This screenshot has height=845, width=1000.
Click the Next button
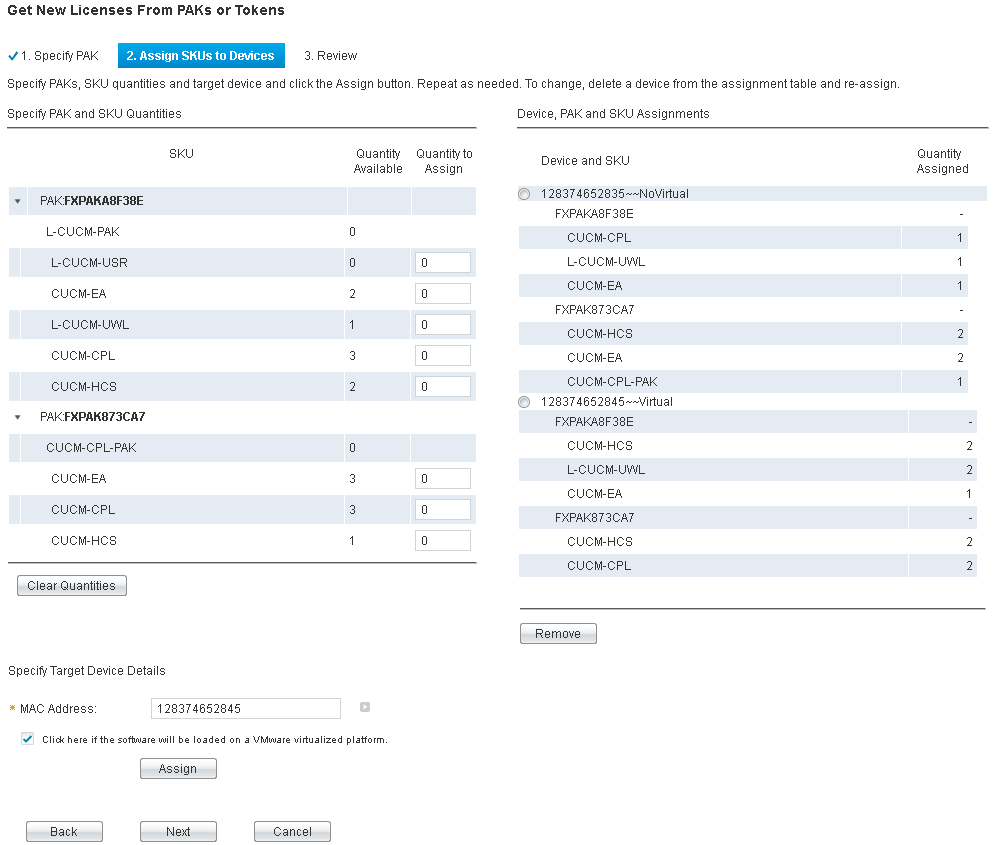click(x=178, y=832)
